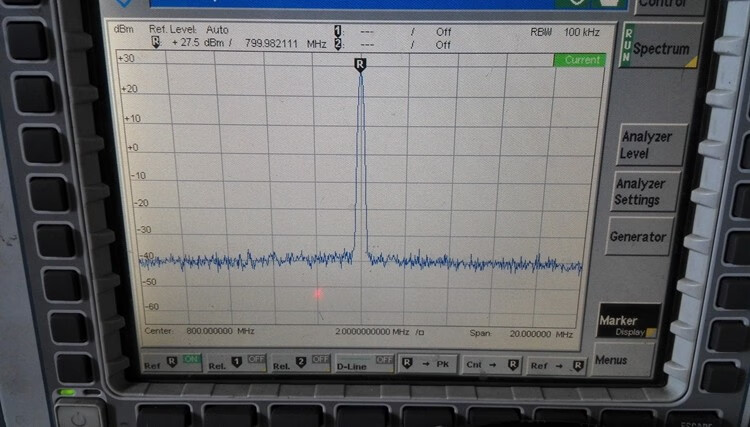Enable the D-Line display line

click(x=363, y=364)
